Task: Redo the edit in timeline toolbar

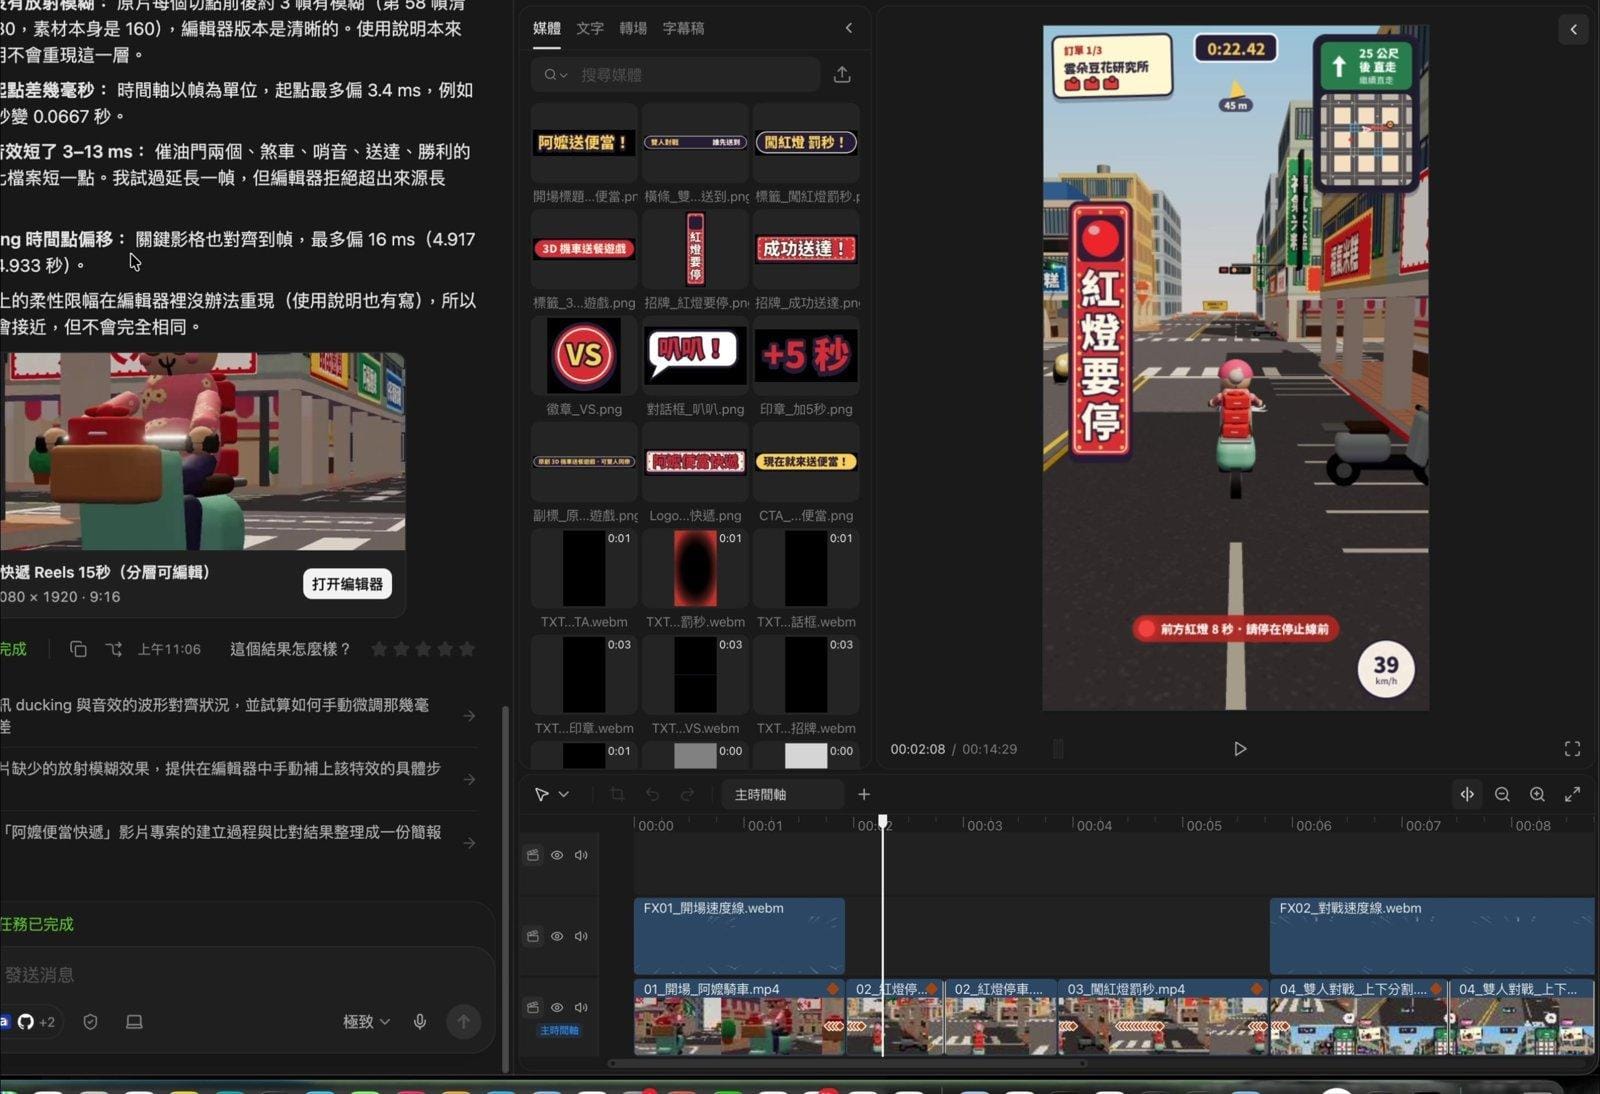Action: click(x=687, y=794)
